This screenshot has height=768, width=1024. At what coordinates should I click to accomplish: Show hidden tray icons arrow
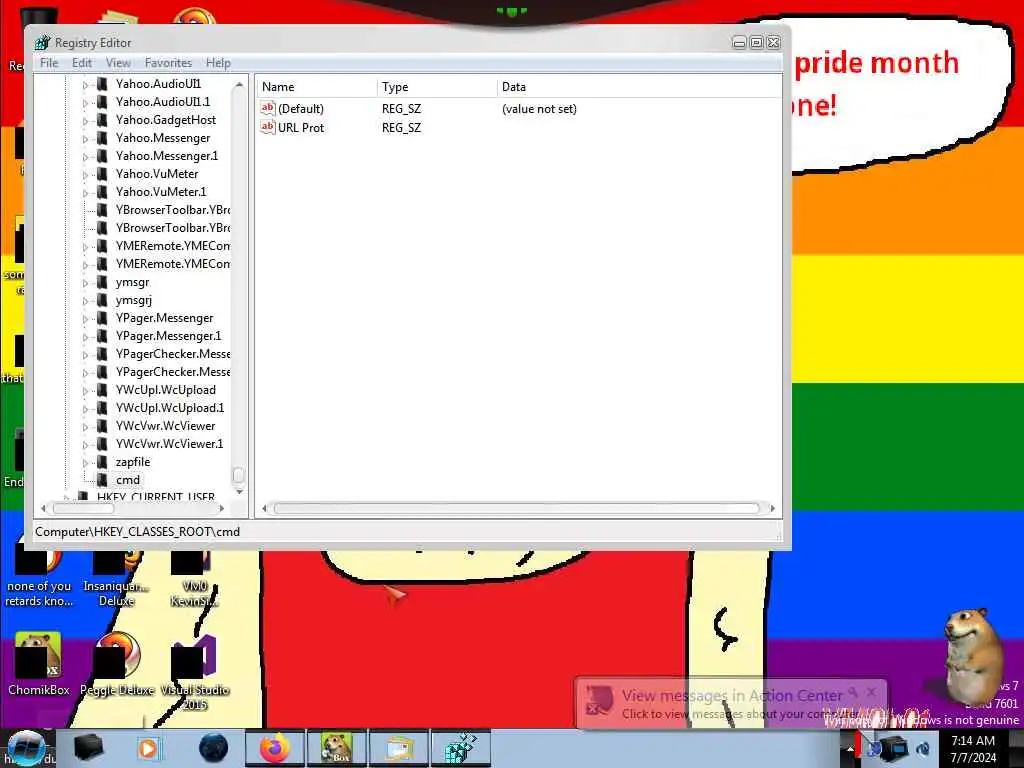click(850, 749)
